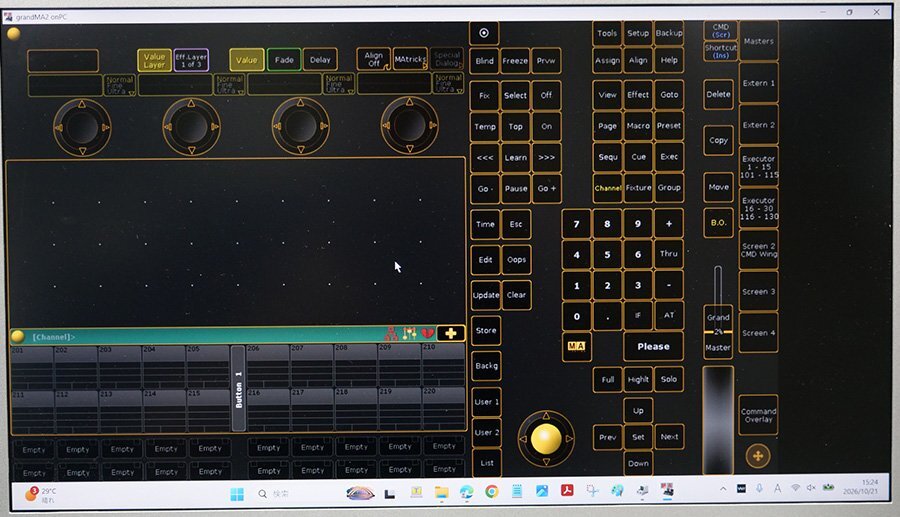Click the broken heart icon in command line
This screenshot has height=517, width=900.
(428, 333)
